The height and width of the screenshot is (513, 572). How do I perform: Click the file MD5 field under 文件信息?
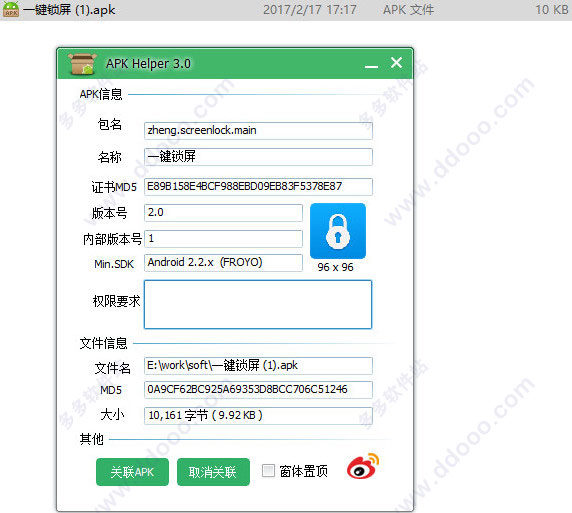point(258,390)
